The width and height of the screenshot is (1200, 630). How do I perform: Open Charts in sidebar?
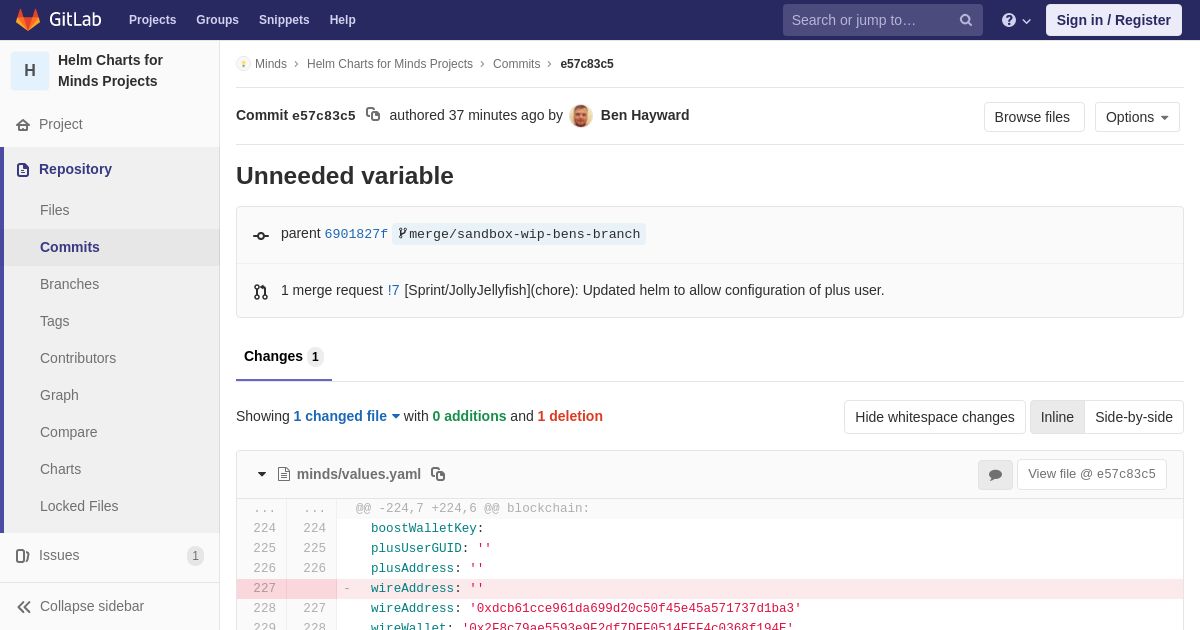tap(112, 469)
